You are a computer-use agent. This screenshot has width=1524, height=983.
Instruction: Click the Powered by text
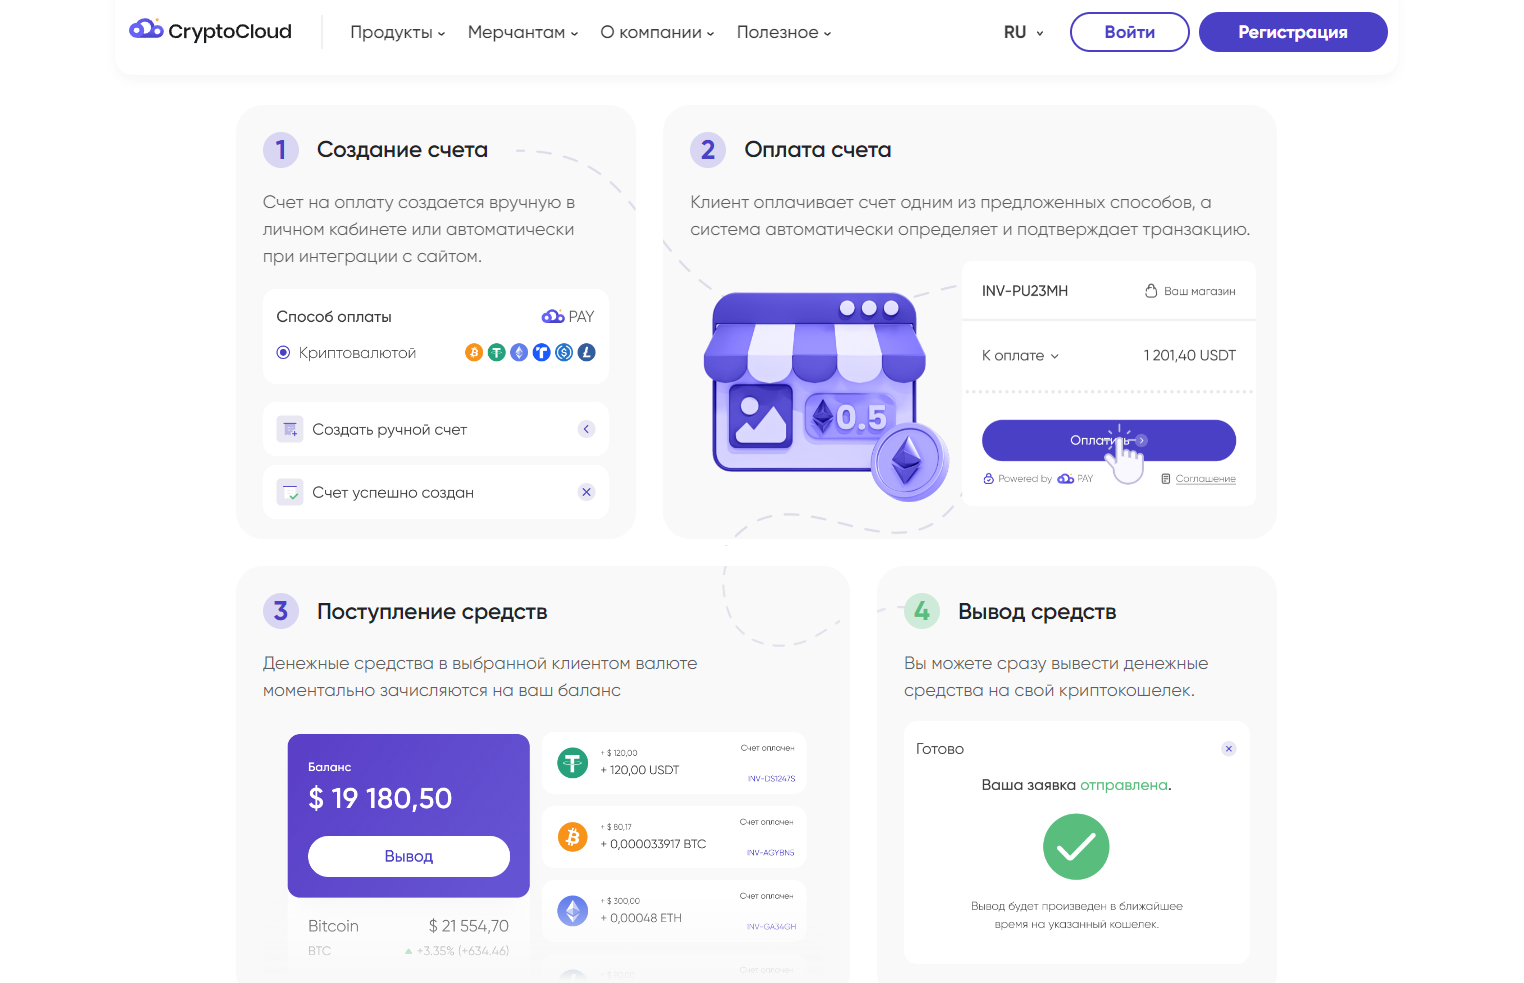(x=1025, y=479)
